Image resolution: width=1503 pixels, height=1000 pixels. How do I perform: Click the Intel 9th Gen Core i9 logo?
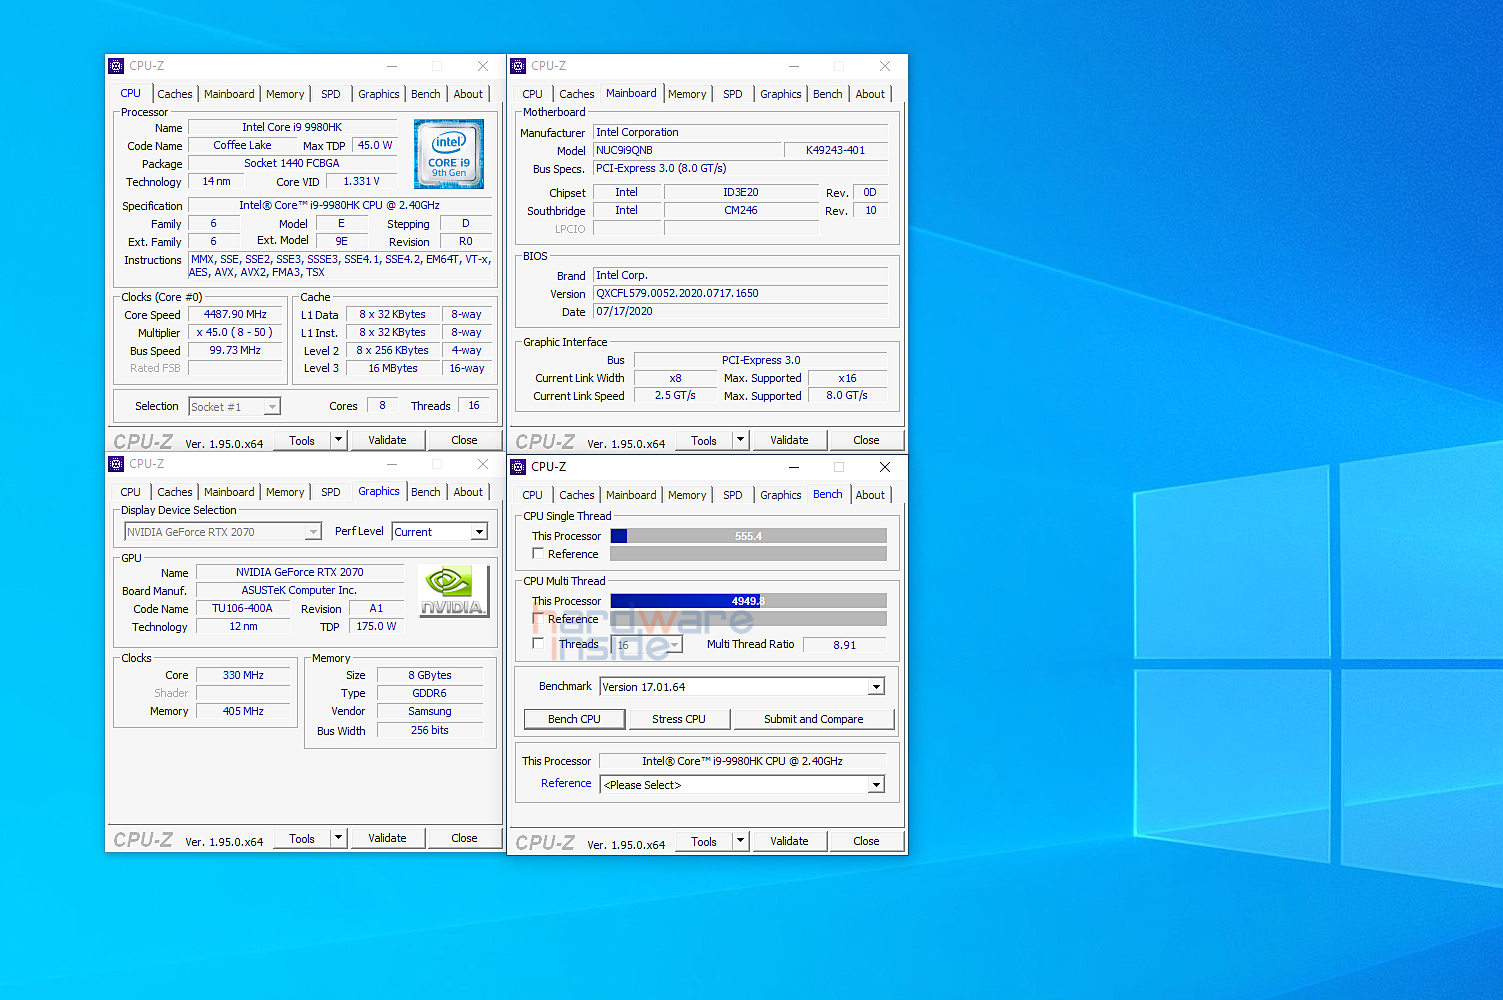447,154
